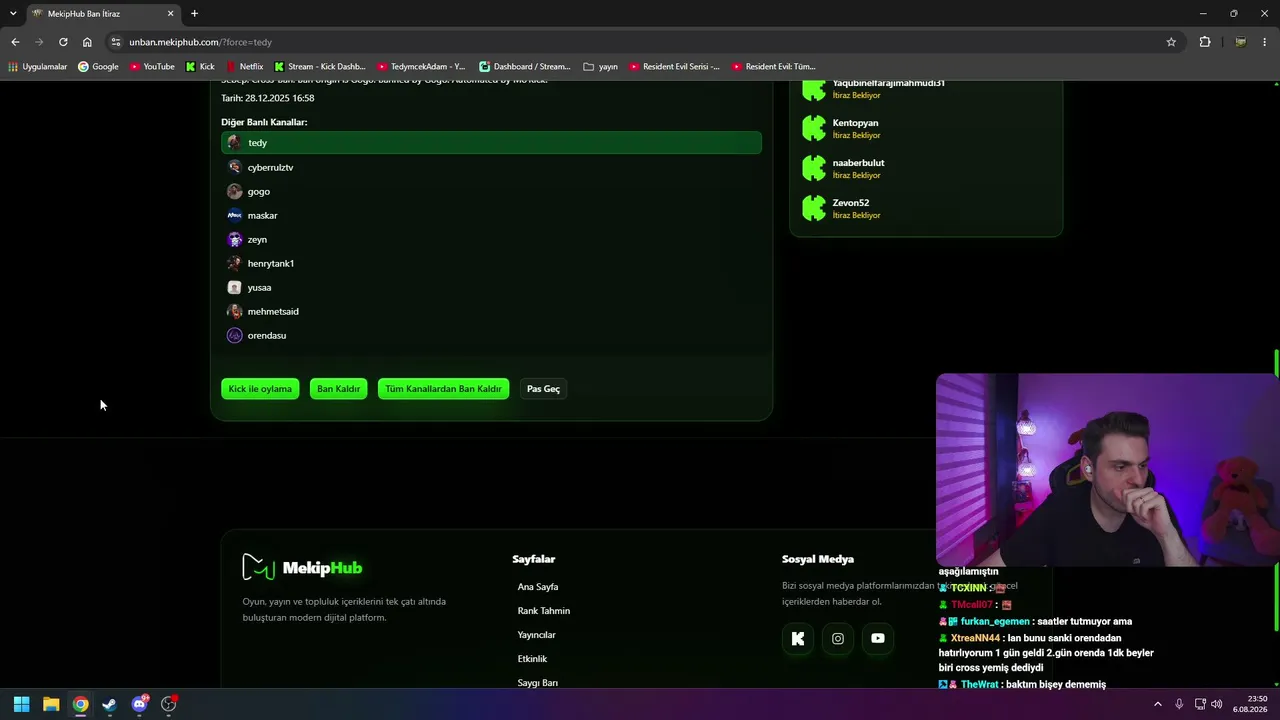Open the Dashboard / Stream bookmark
Image resolution: width=1280 pixels, height=720 pixels.
(524, 67)
